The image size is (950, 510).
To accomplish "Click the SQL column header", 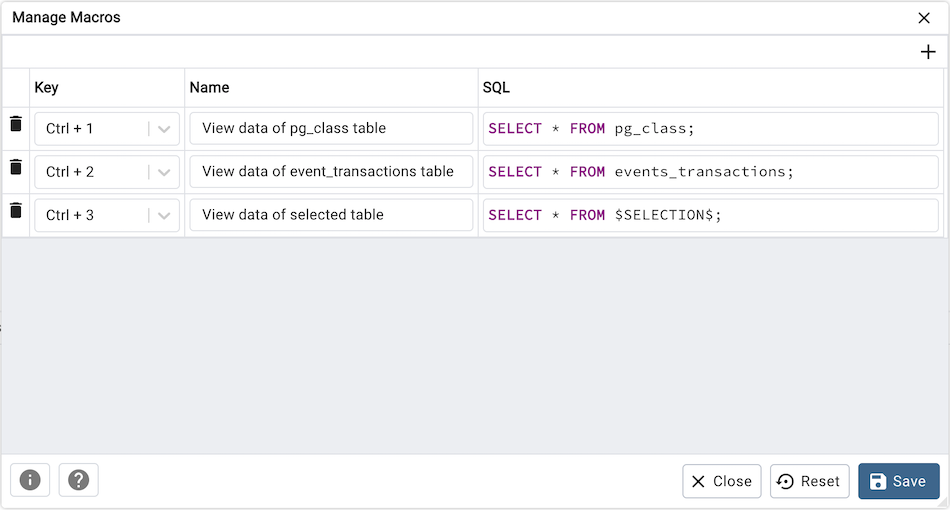I will coord(496,88).
